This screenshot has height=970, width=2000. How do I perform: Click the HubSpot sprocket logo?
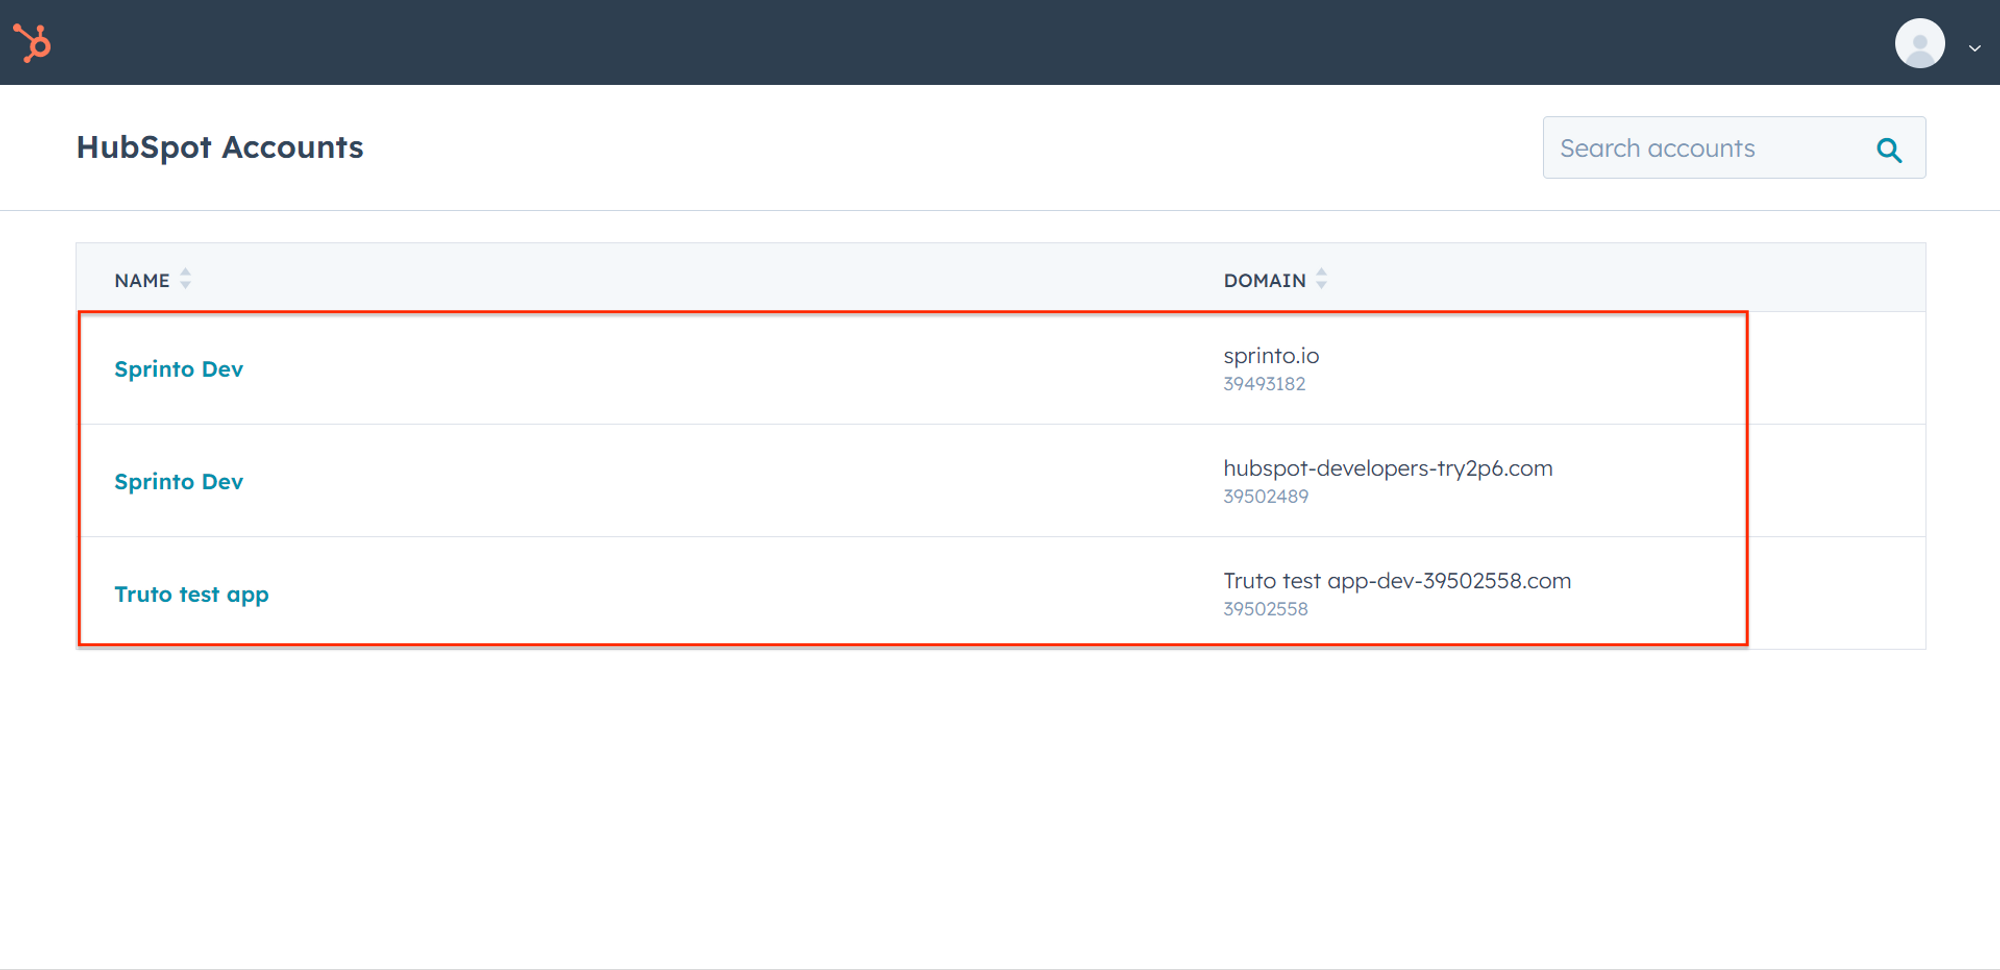32,43
